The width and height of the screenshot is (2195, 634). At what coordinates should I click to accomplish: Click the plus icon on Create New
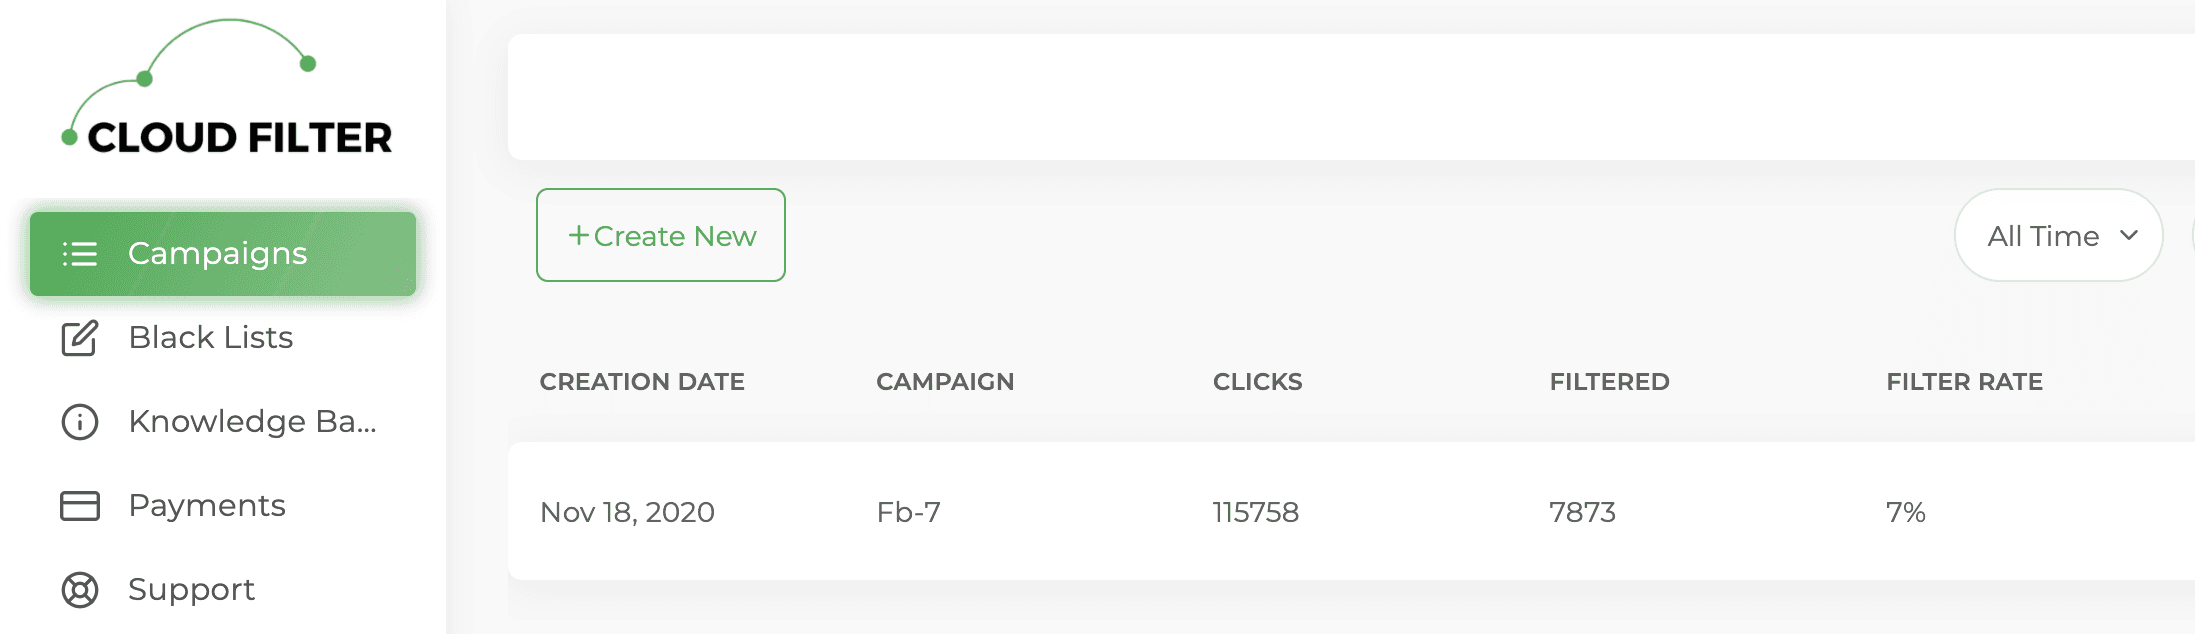[x=578, y=235]
